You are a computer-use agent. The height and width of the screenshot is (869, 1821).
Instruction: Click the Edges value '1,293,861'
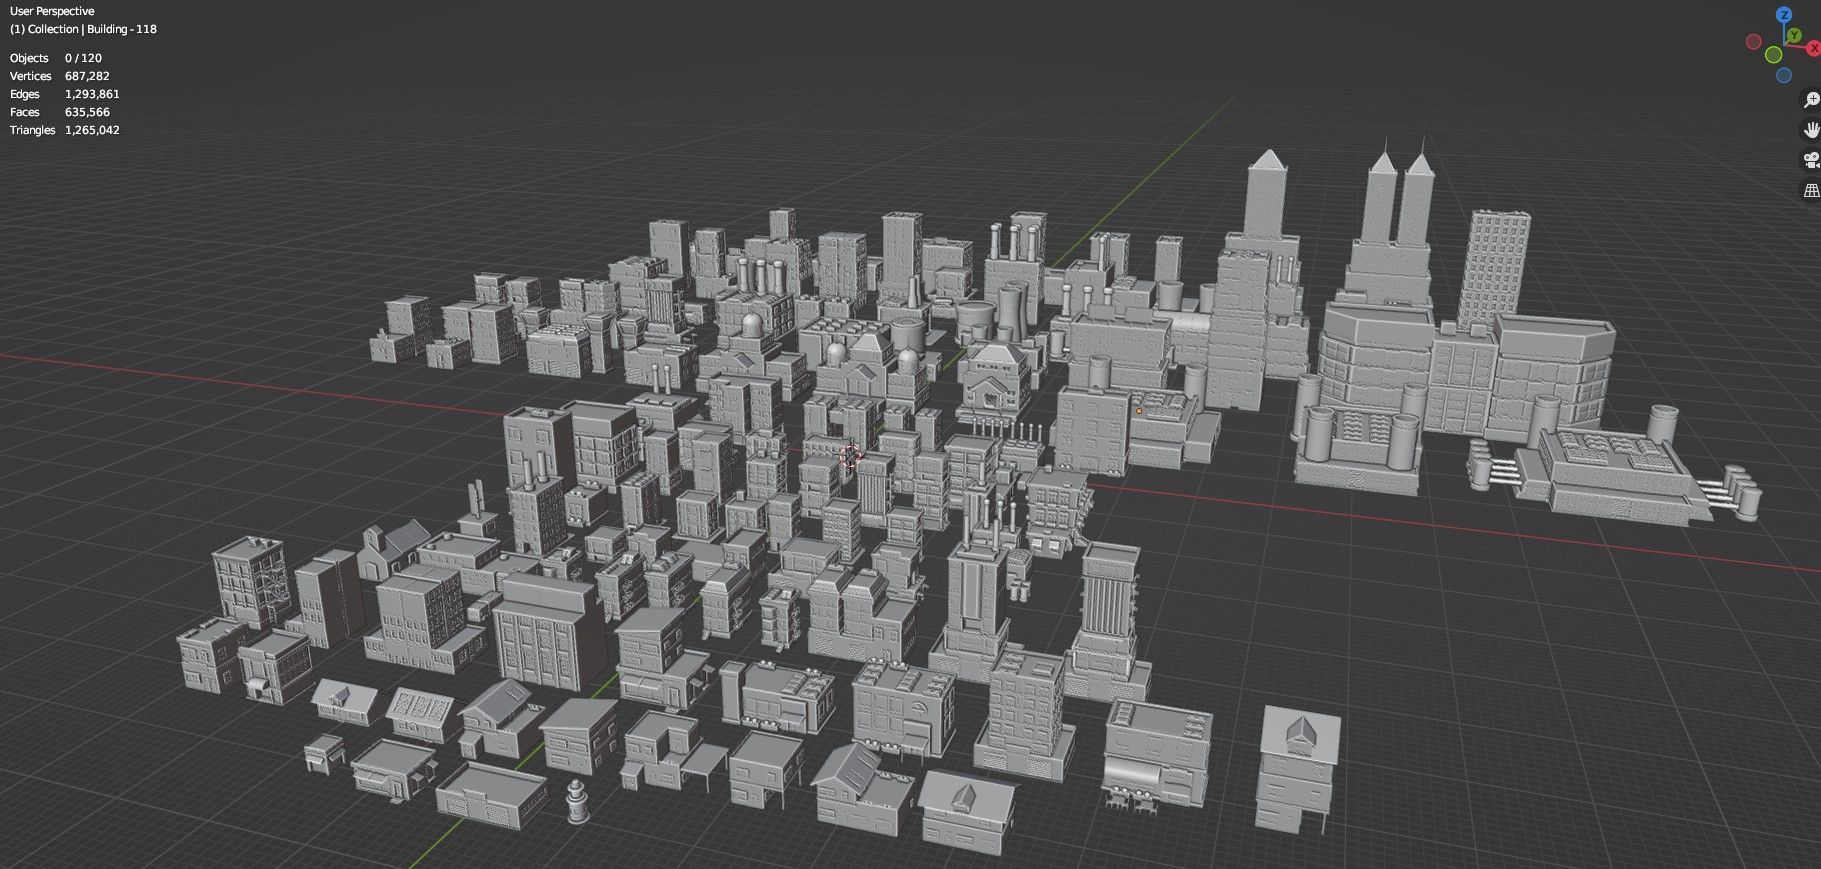[x=92, y=94]
